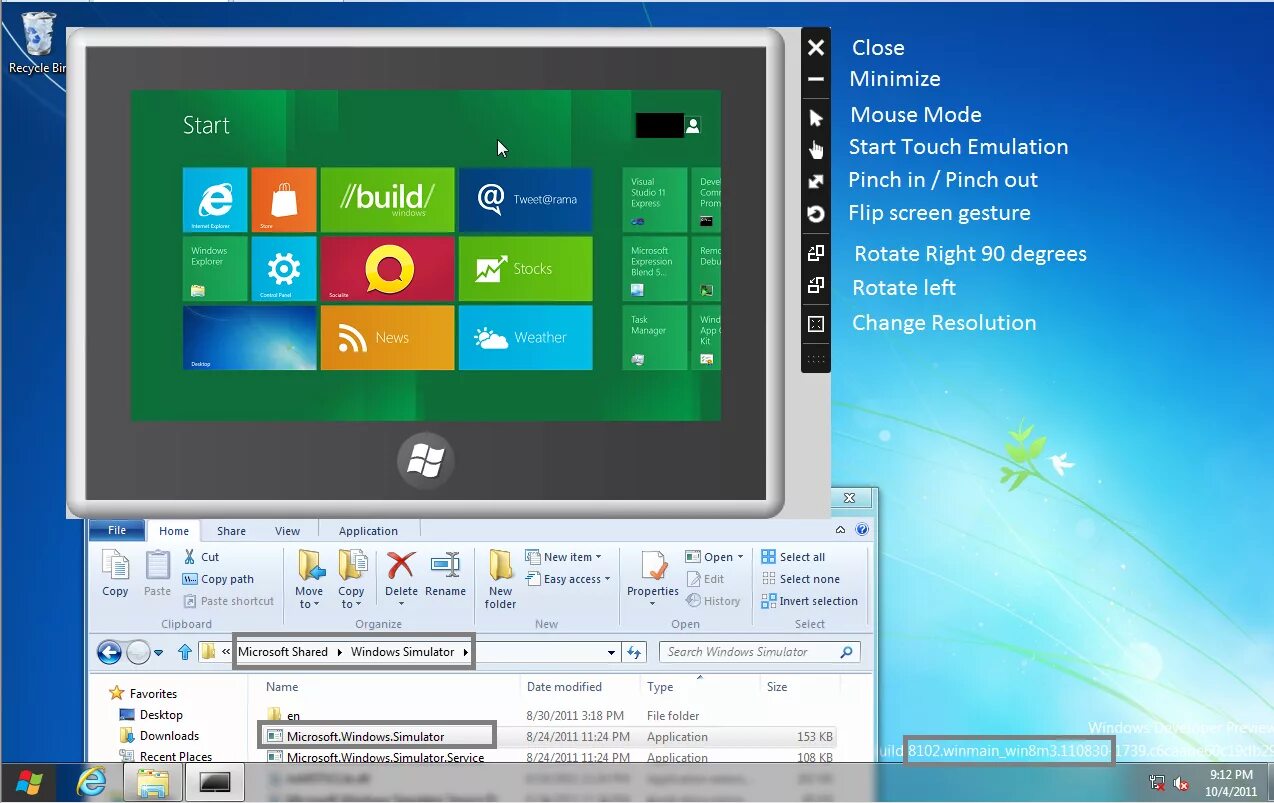Click Invert selection in ribbon
Image resolution: width=1274 pixels, height=803 pixels.
coord(809,601)
